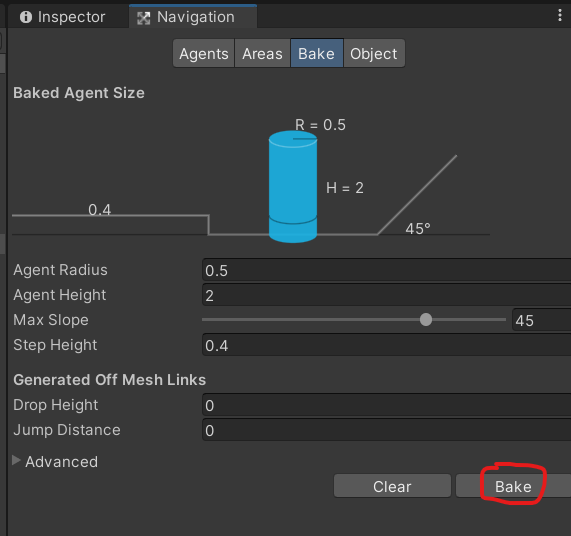Click the Clear button
This screenshot has width=571, height=536.
(x=392, y=486)
